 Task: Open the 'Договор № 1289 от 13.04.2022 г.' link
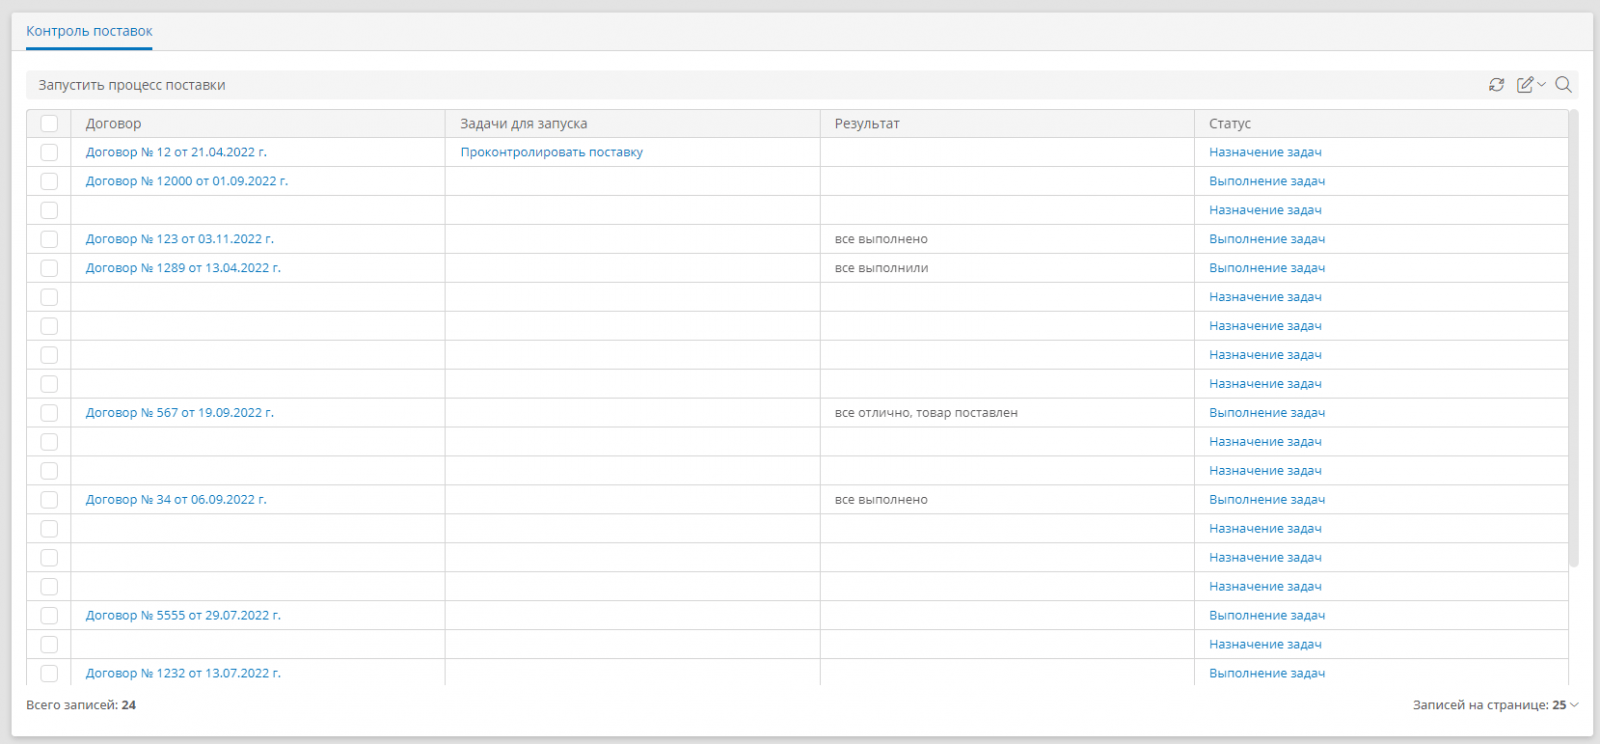point(183,268)
